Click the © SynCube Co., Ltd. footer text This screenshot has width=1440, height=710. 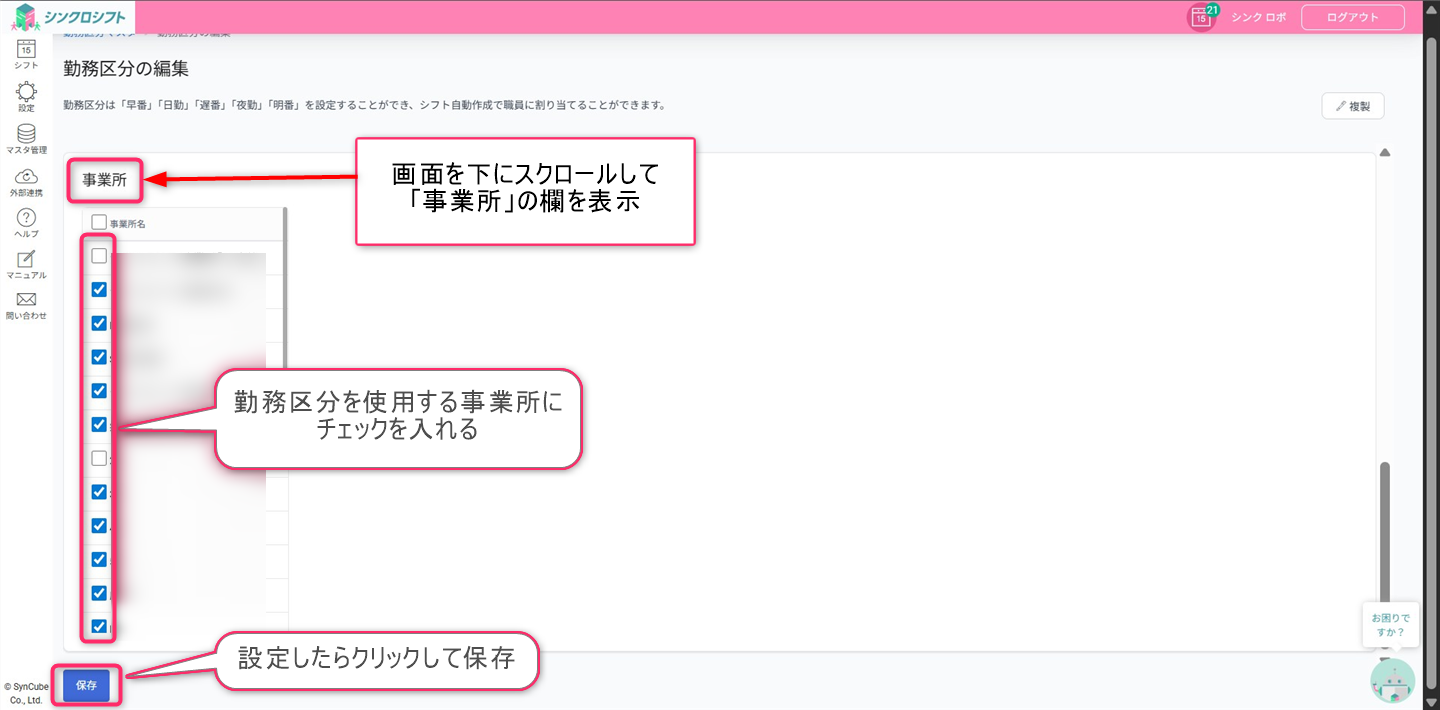click(x=26, y=693)
